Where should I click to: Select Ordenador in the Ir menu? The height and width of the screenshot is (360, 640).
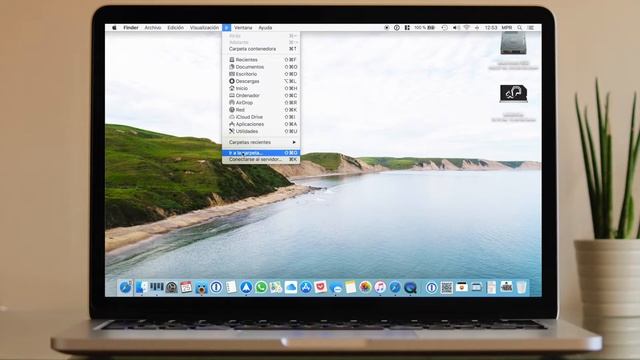click(x=261, y=96)
